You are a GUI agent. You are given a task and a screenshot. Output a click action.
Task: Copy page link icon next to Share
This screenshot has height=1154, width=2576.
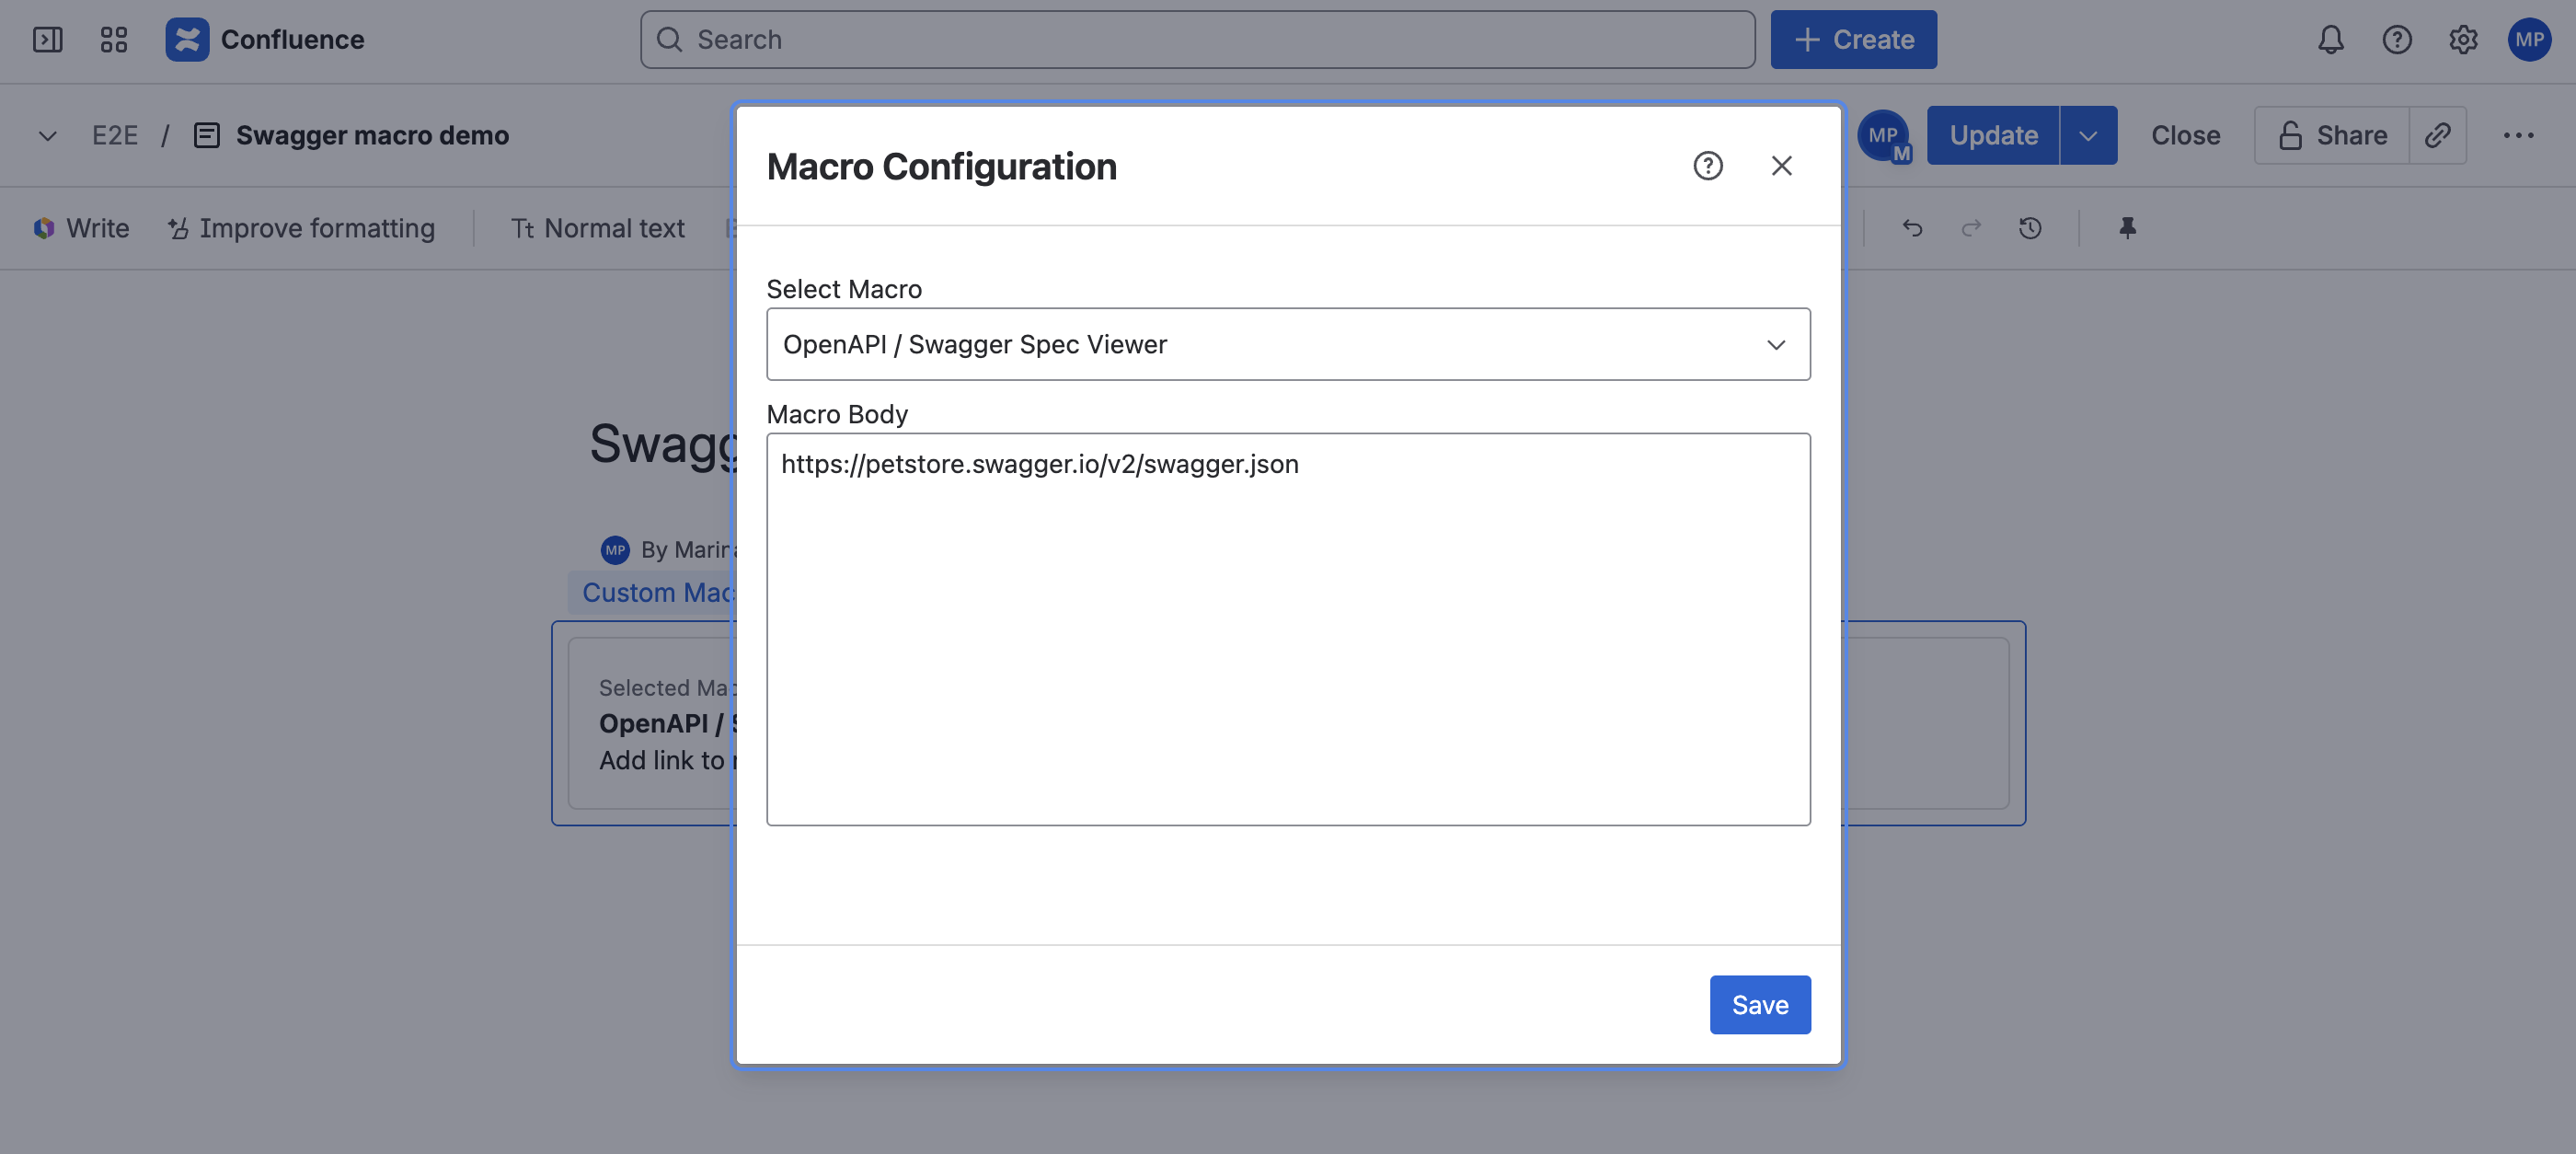[2437, 135]
